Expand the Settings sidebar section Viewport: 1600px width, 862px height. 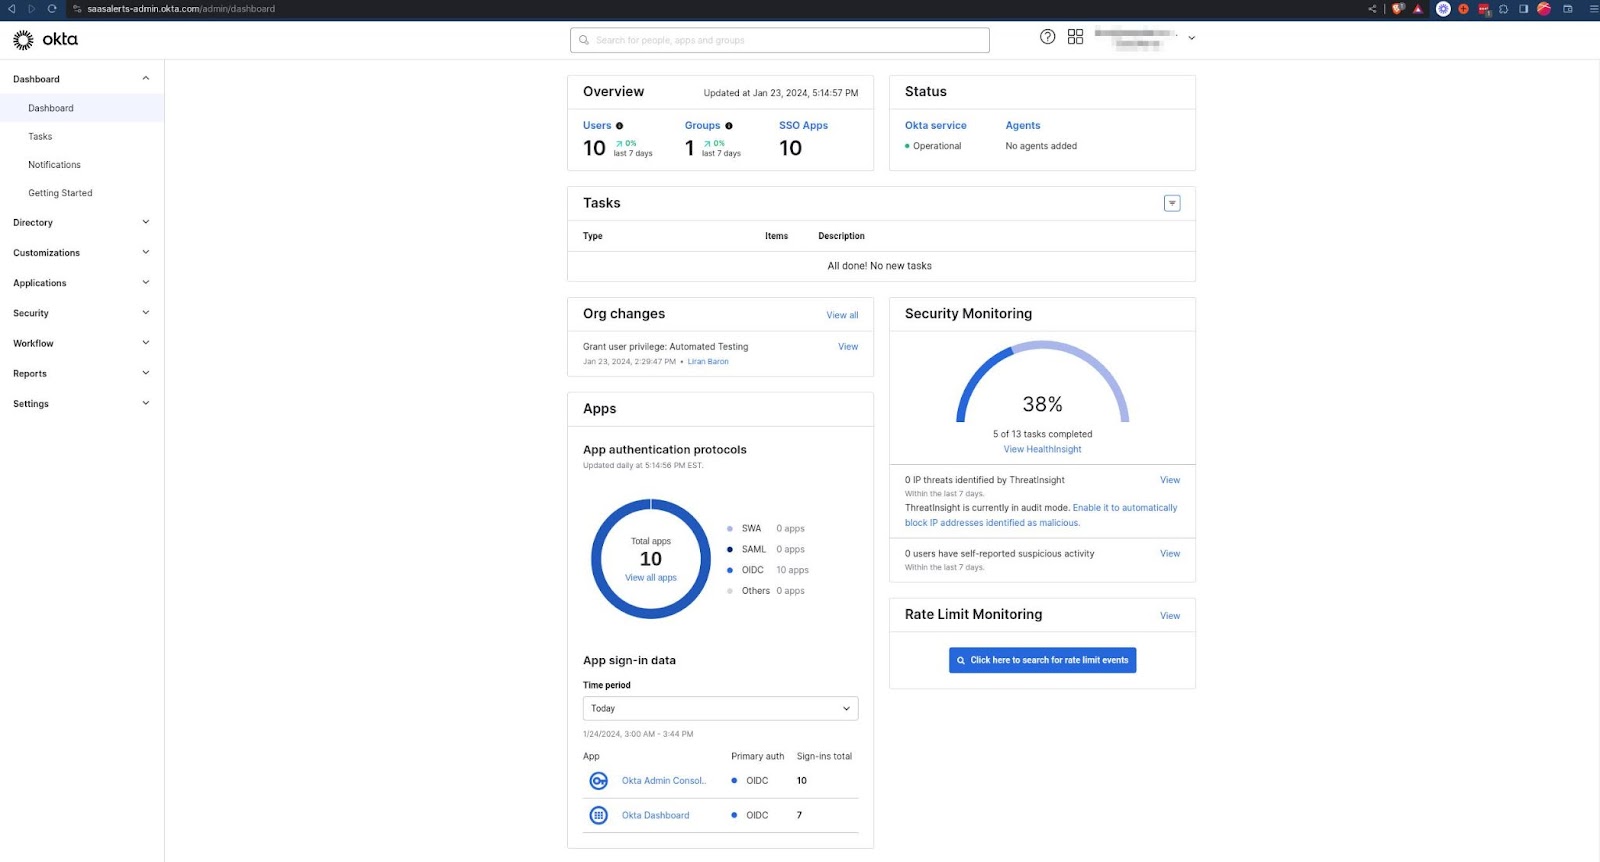click(x=146, y=403)
